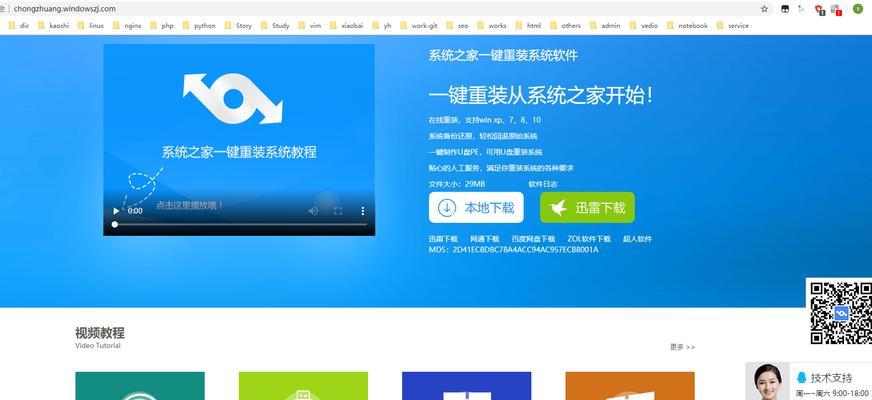Image resolution: width=872 pixels, height=400 pixels.
Task: Click the 文件大小: 29MB text
Action: (457, 184)
